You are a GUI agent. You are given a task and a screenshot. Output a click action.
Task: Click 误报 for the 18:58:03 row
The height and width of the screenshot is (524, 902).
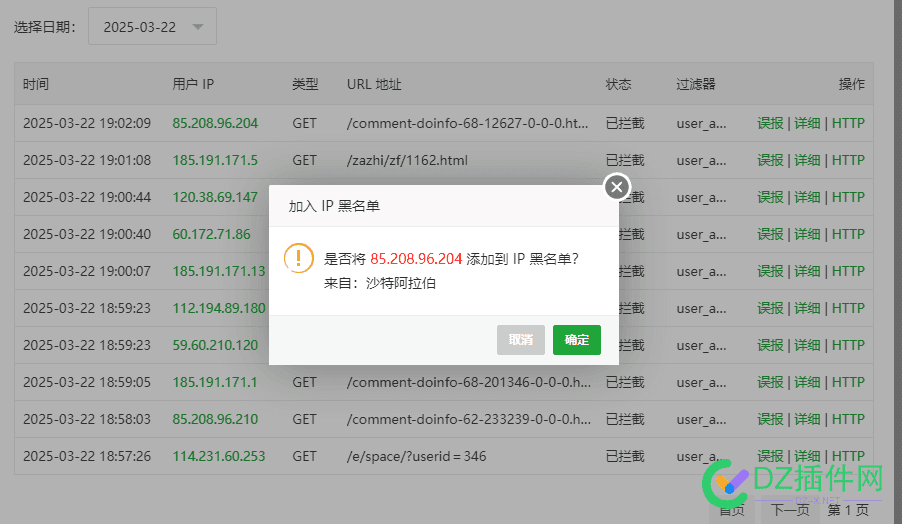[x=770, y=419]
